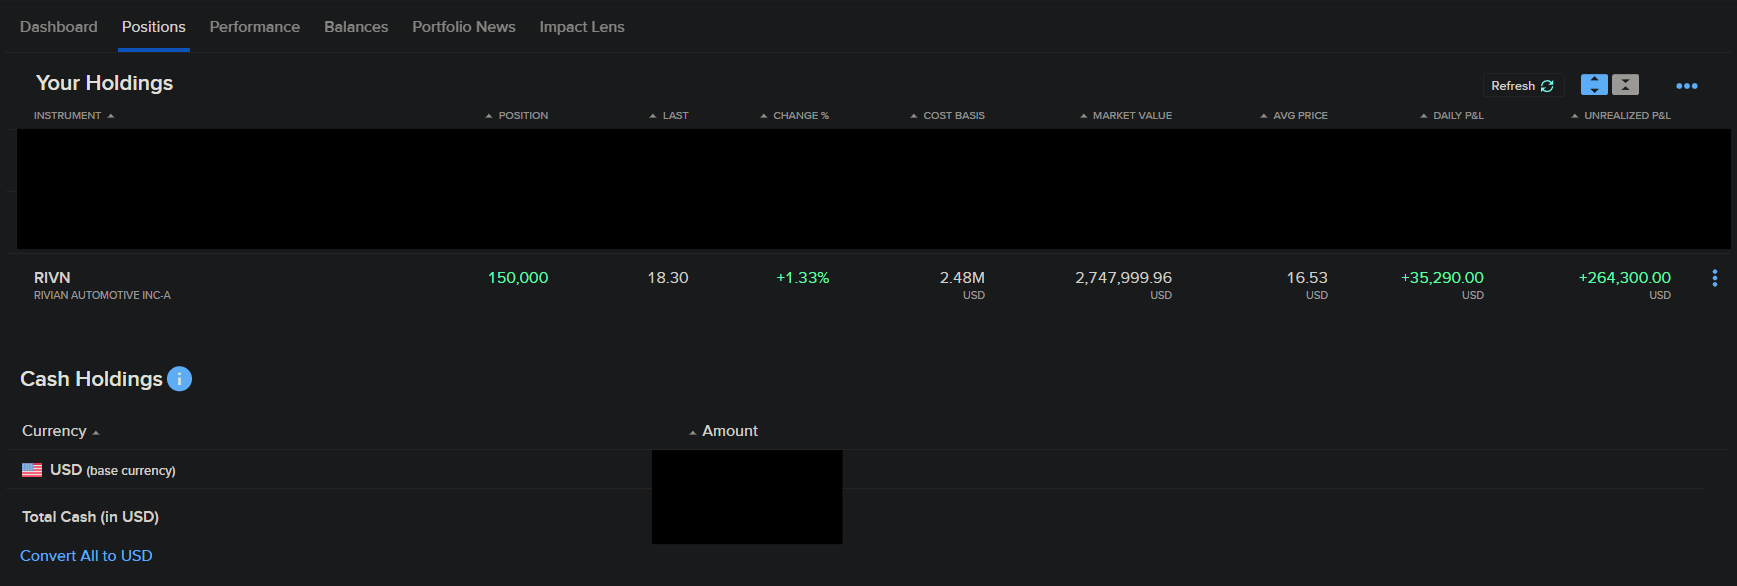Sort holdings by Market Value column
Image resolution: width=1737 pixels, height=586 pixels.
point(1132,116)
